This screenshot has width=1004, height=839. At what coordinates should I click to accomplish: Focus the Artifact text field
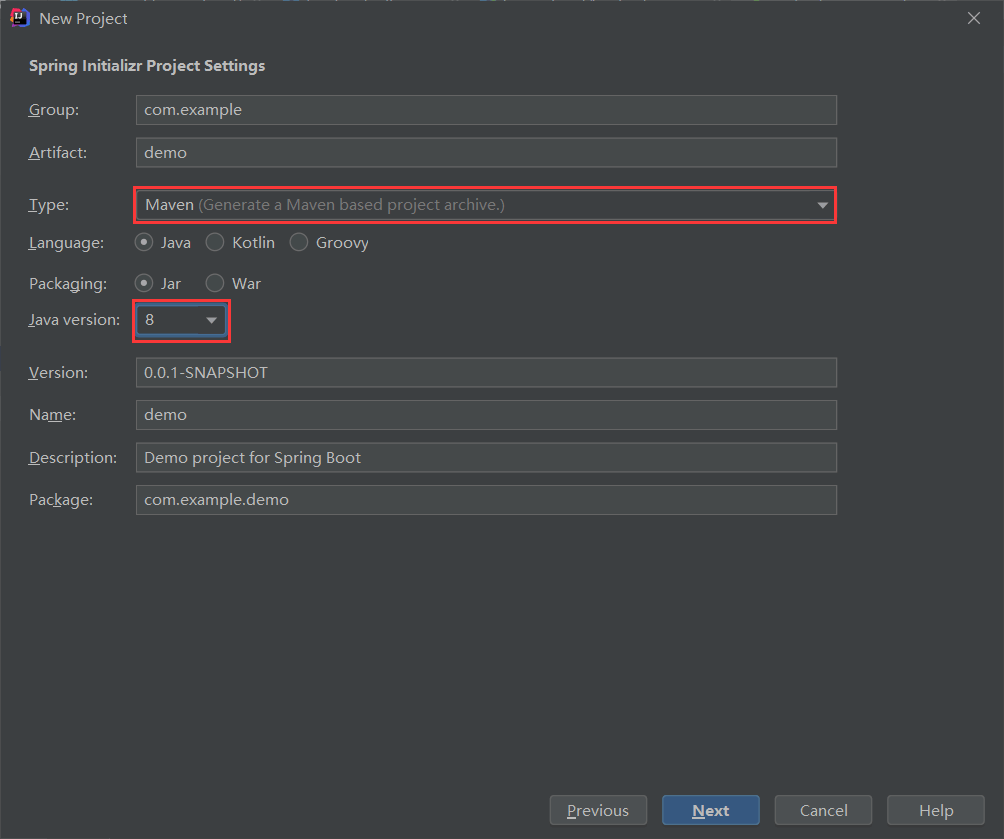[486, 152]
